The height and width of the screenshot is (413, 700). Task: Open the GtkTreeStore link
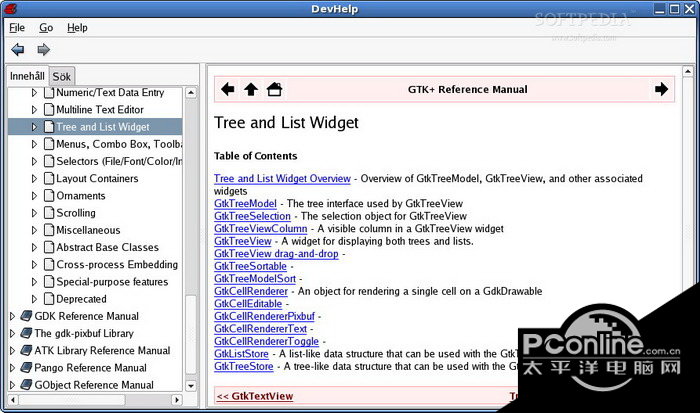(243, 366)
